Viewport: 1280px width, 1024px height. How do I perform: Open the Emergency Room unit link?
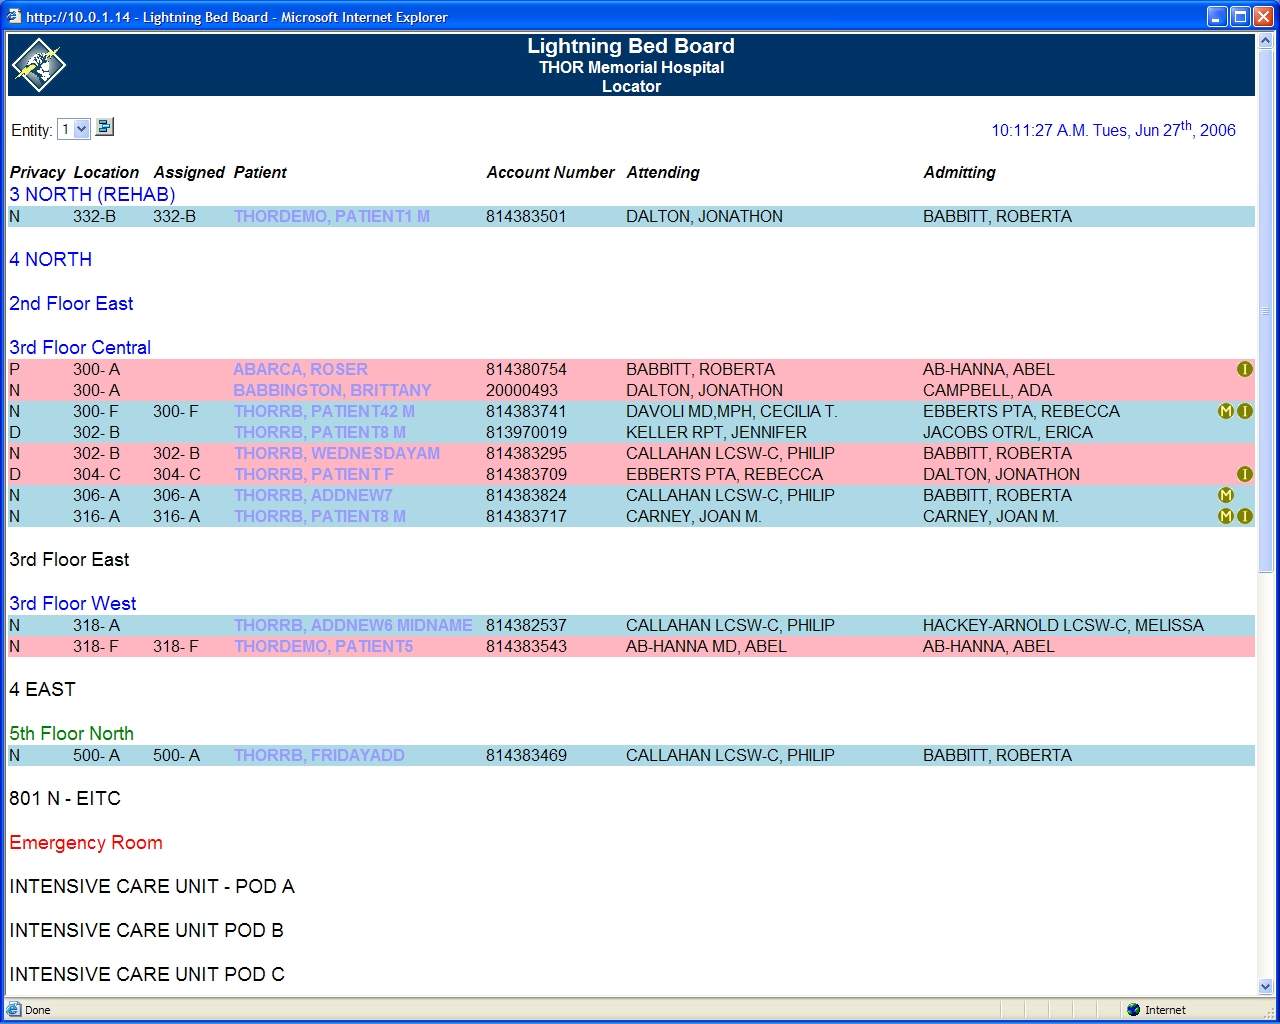coord(86,842)
